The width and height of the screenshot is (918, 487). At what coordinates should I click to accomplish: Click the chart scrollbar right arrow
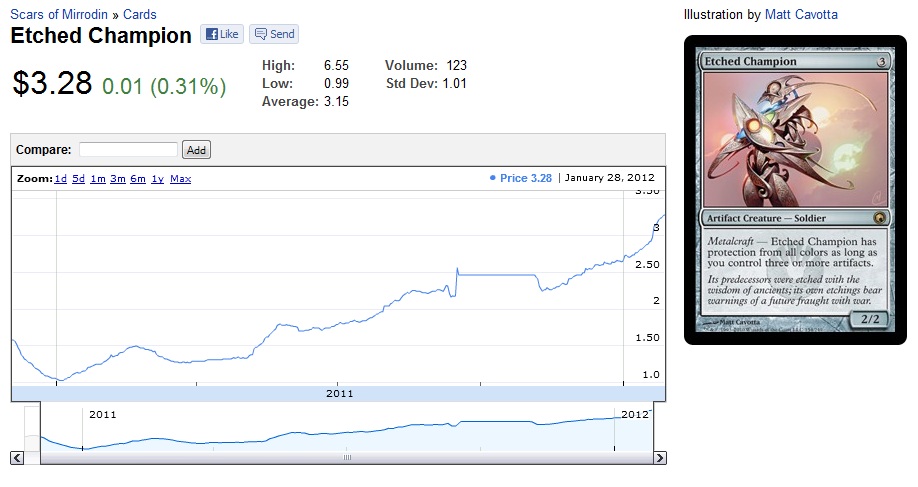(659, 457)
